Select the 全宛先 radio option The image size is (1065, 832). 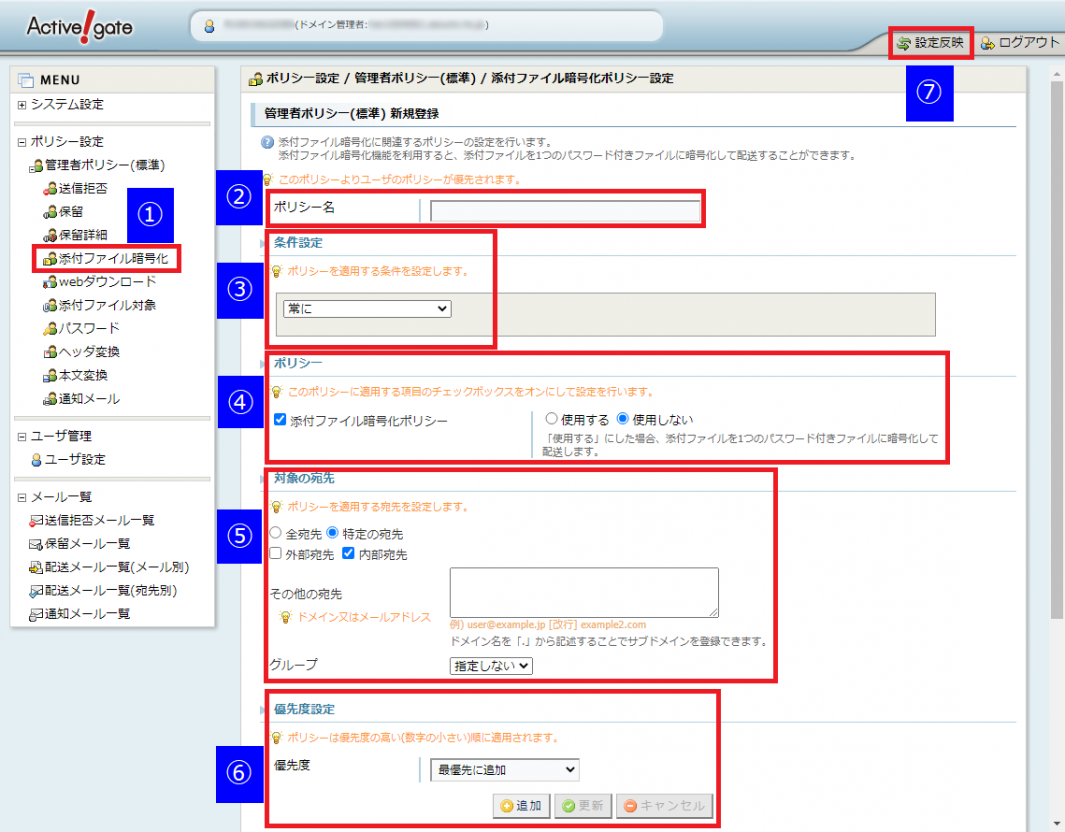[x=276, y=534]
